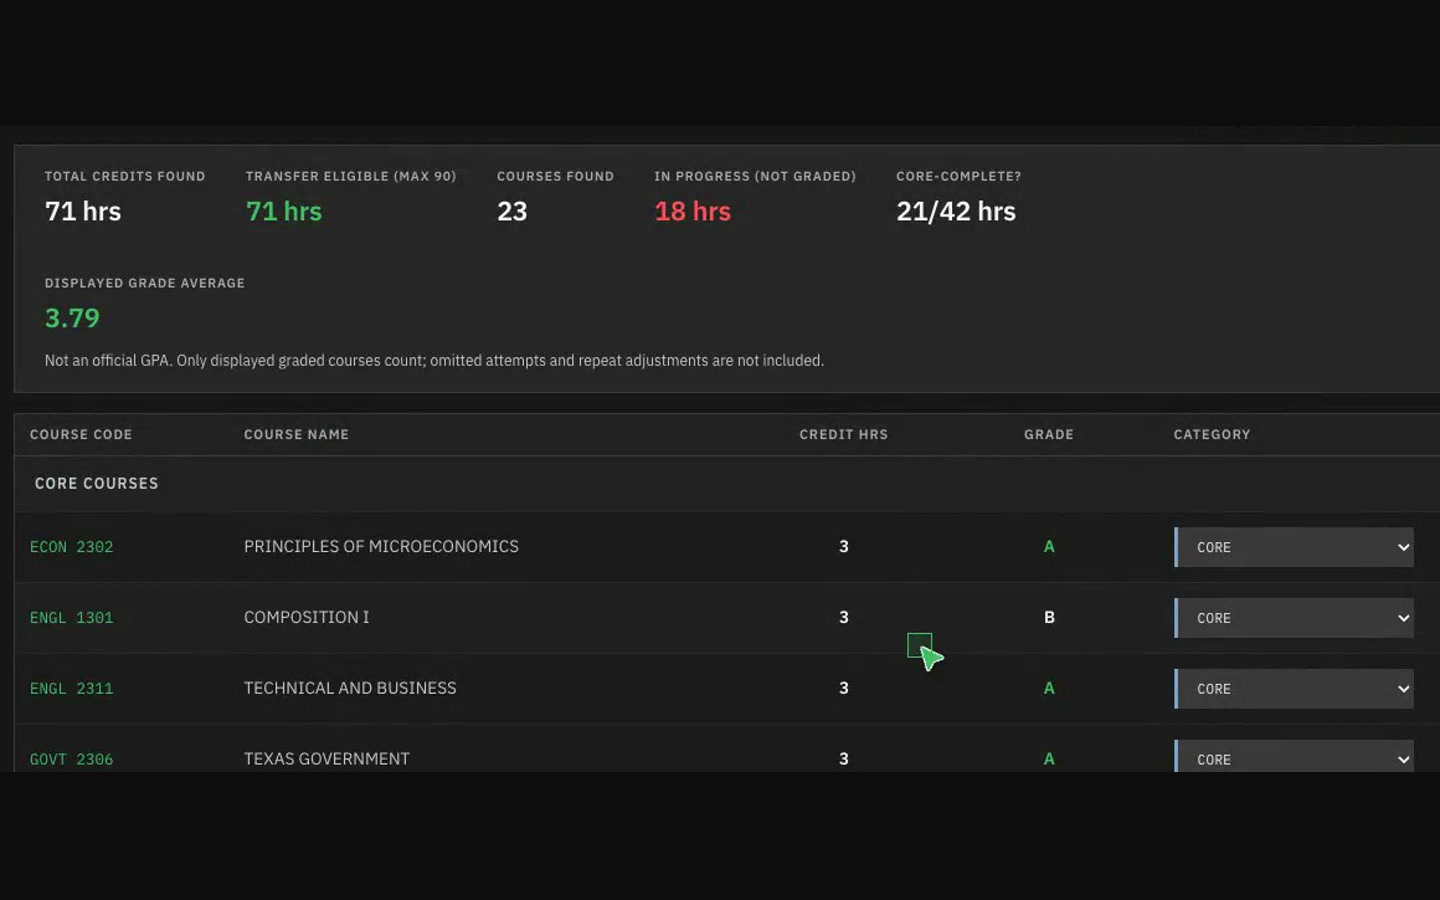Open category dropdown for ENGL 2311
This screenshot has height=900, width=1440.
[1294, 689]
